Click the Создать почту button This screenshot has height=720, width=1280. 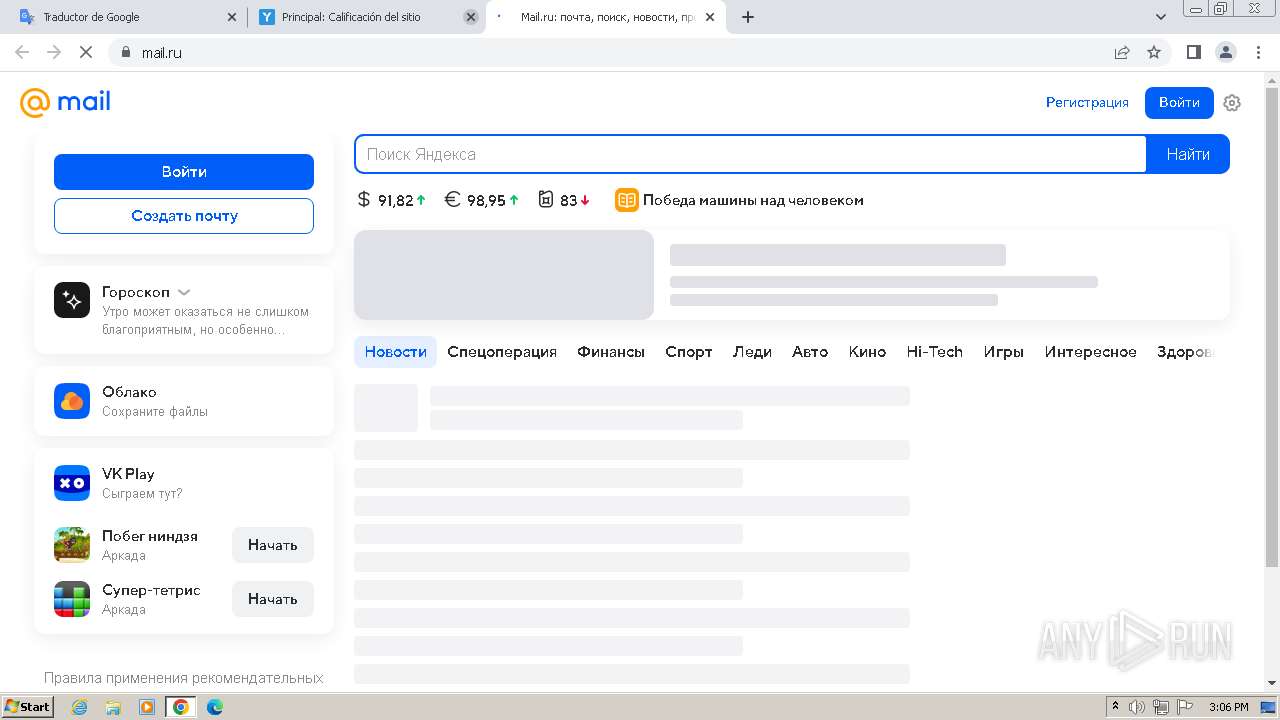tap(184, 216)
